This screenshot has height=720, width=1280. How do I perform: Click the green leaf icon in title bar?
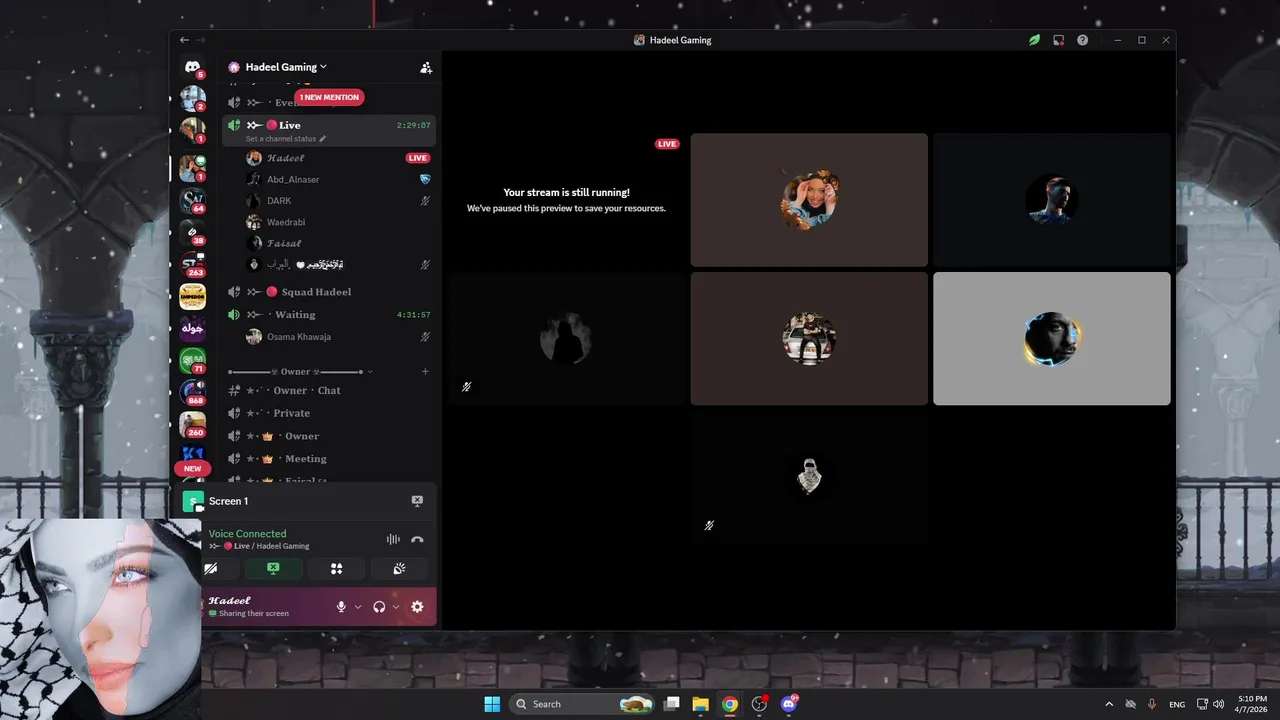point(1034,40)
